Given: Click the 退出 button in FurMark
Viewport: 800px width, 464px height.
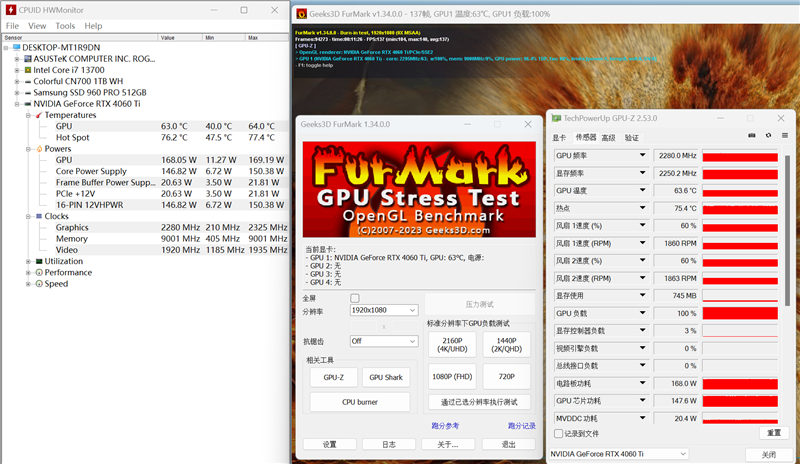Looking at the screenshot, I should click(508, 444).
